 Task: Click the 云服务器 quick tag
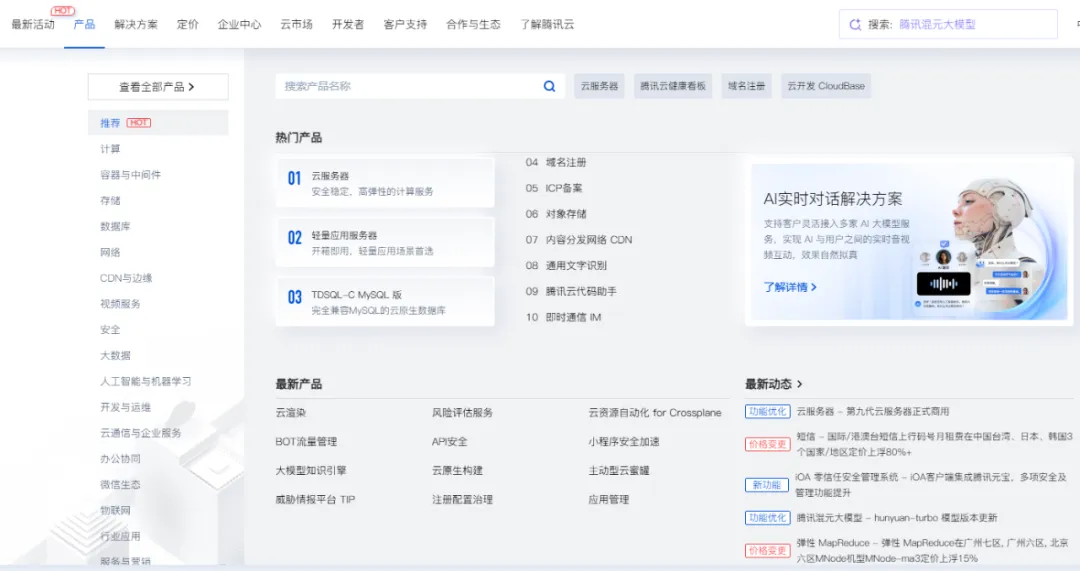(599, 86)
